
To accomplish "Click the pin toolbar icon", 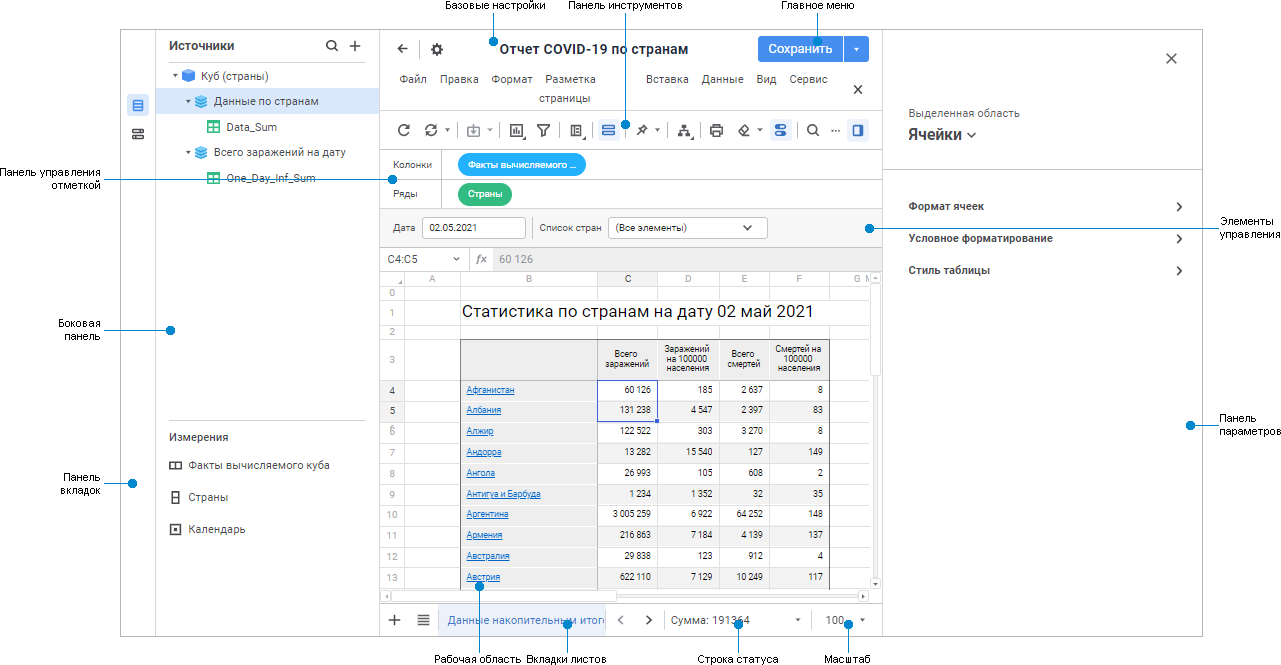I will (x=642, y=130).
